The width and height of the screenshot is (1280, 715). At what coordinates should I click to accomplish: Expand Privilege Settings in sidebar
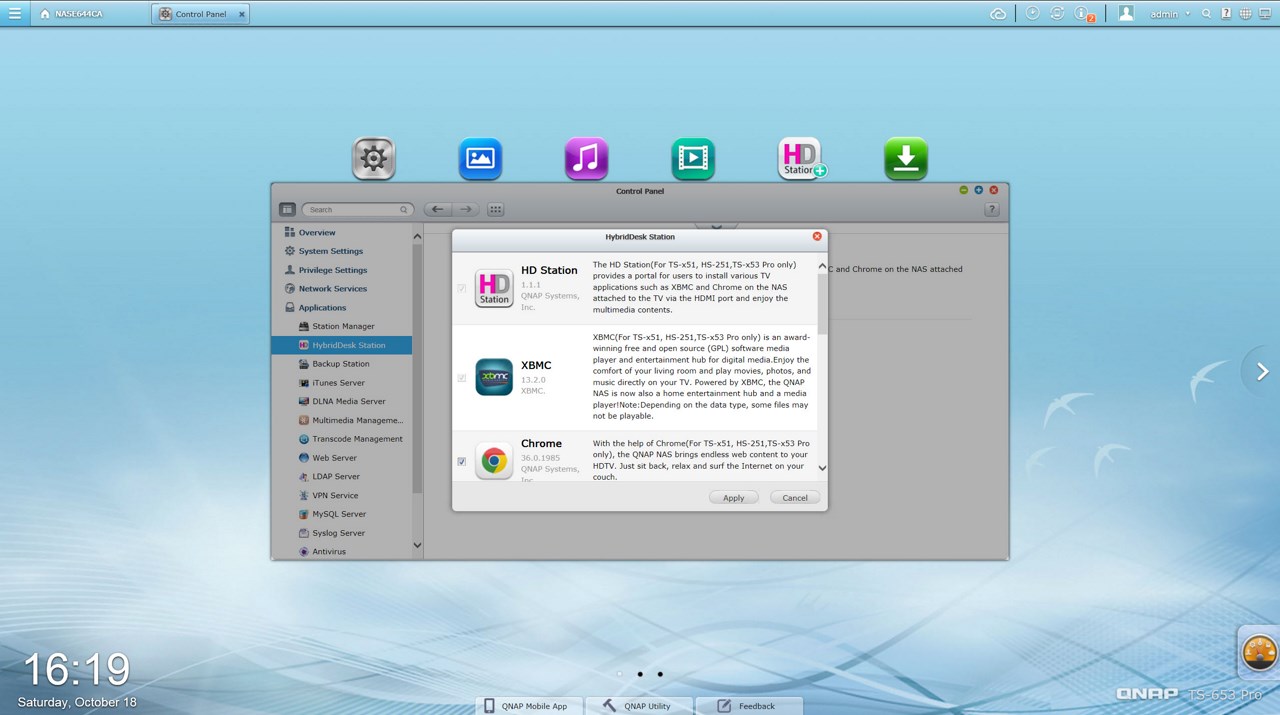coord(332,270)
